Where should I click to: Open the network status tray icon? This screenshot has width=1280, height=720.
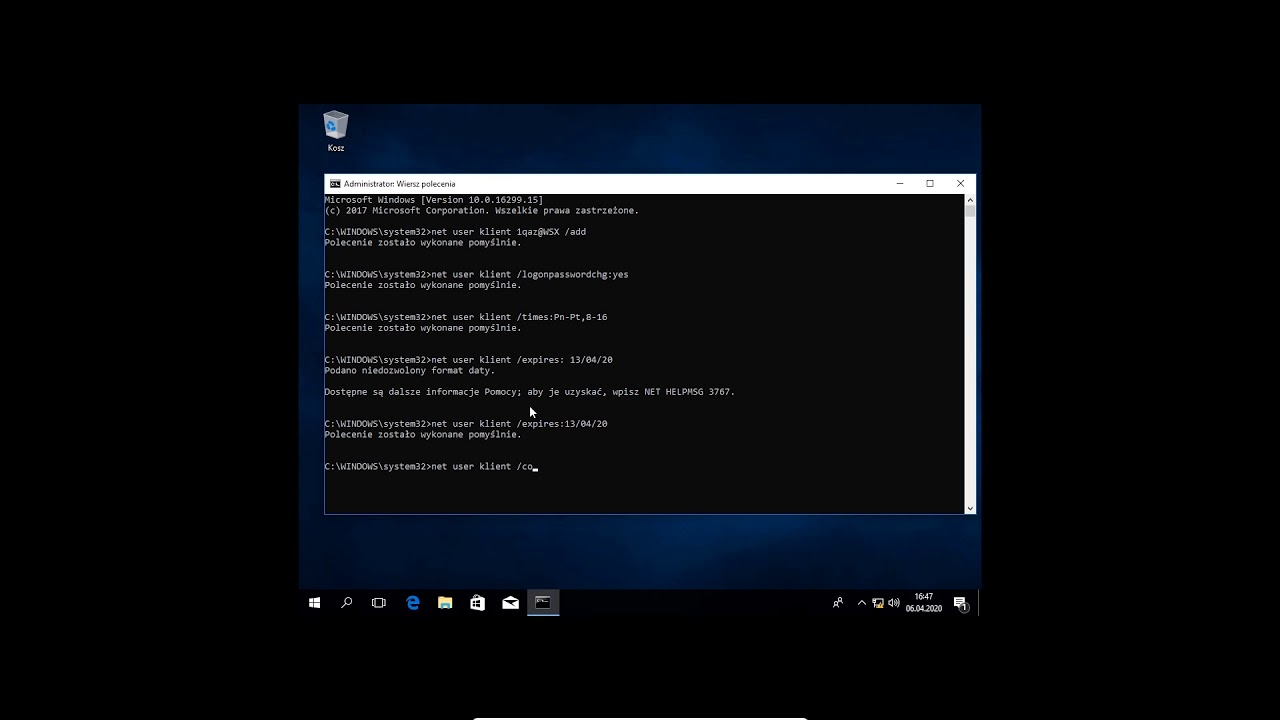tap(878, 603)
